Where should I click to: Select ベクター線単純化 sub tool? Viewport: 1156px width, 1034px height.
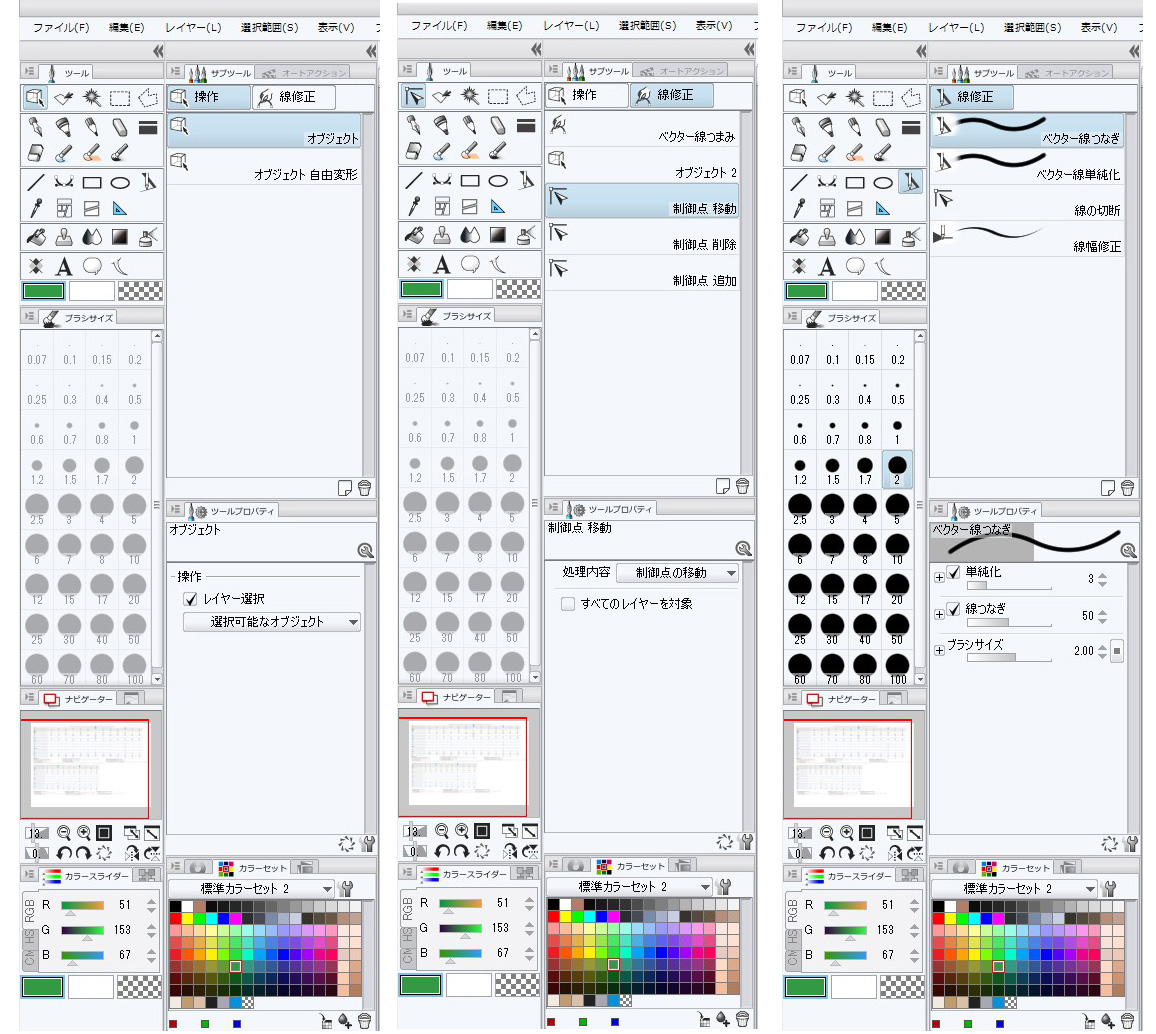[x=1028, y=166]
